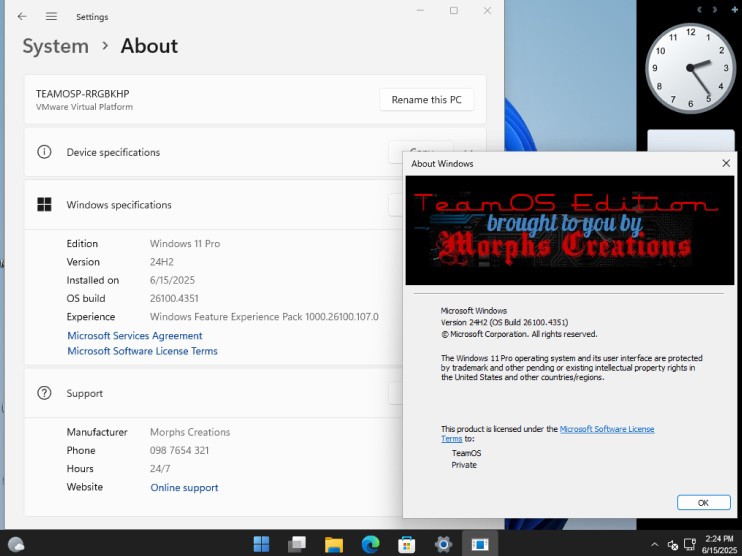Click System in the breadcrumb
This screenshot has height=556, width=742.
click(x=56, y=46)
